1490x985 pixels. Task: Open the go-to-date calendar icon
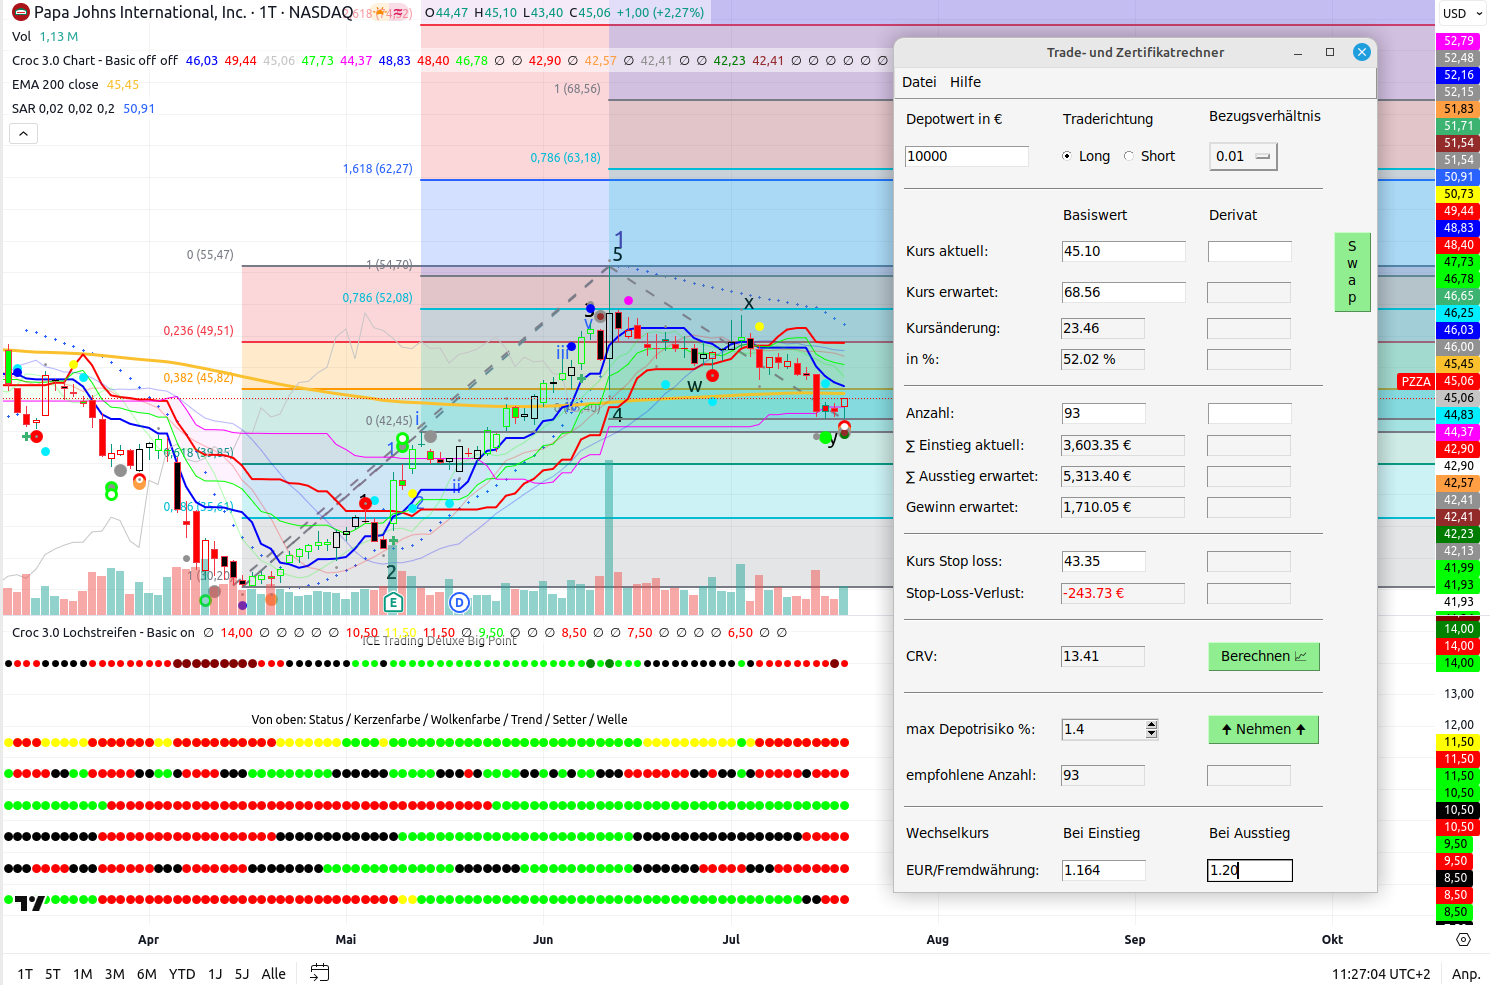(x=319, y=973)
